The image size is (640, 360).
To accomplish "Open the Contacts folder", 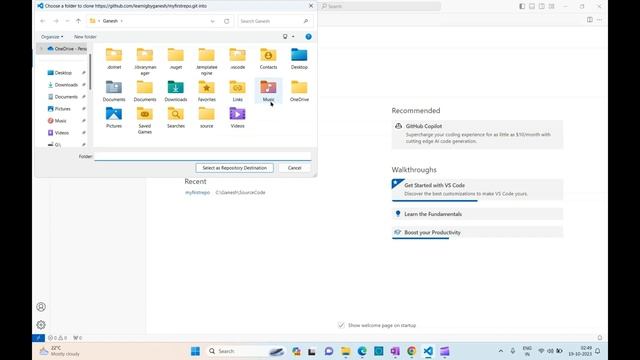I will click(268, 59).
